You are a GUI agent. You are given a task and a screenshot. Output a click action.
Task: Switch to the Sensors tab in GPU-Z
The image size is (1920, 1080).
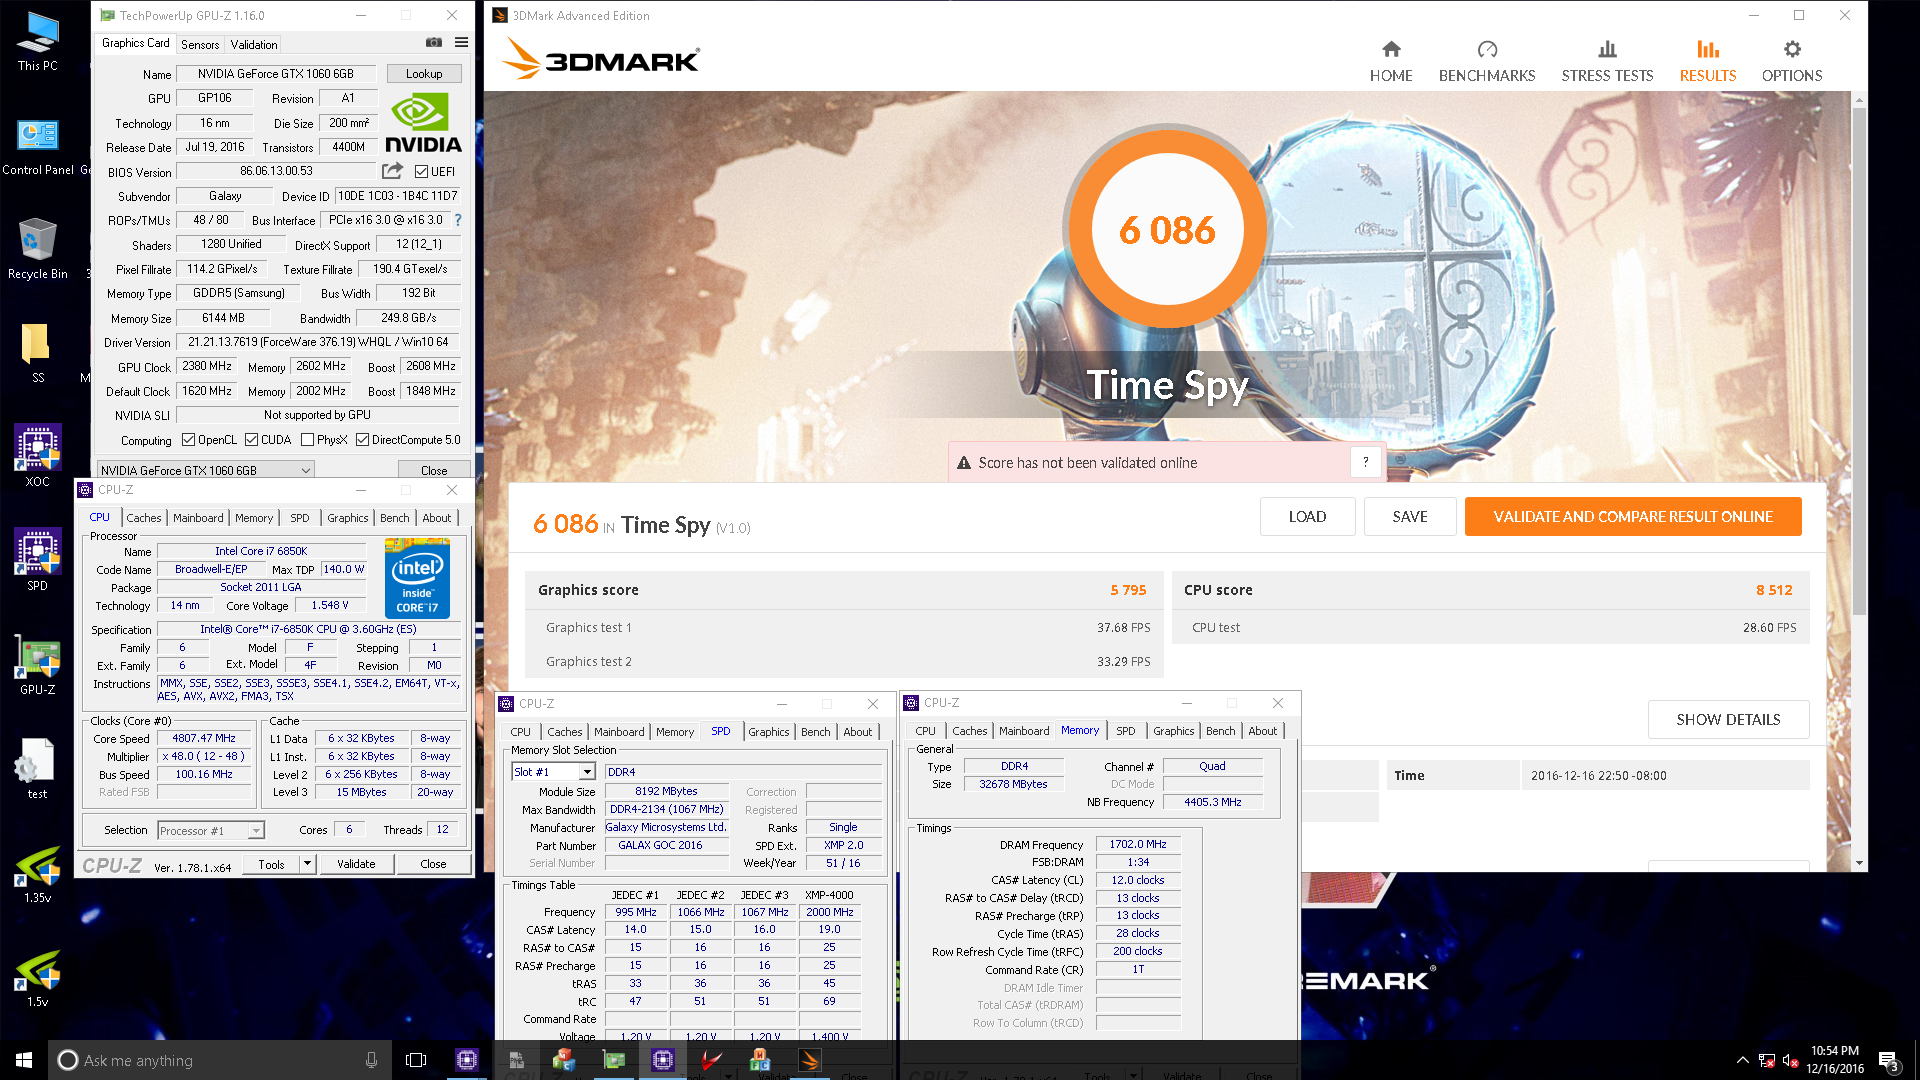[200, 45]
